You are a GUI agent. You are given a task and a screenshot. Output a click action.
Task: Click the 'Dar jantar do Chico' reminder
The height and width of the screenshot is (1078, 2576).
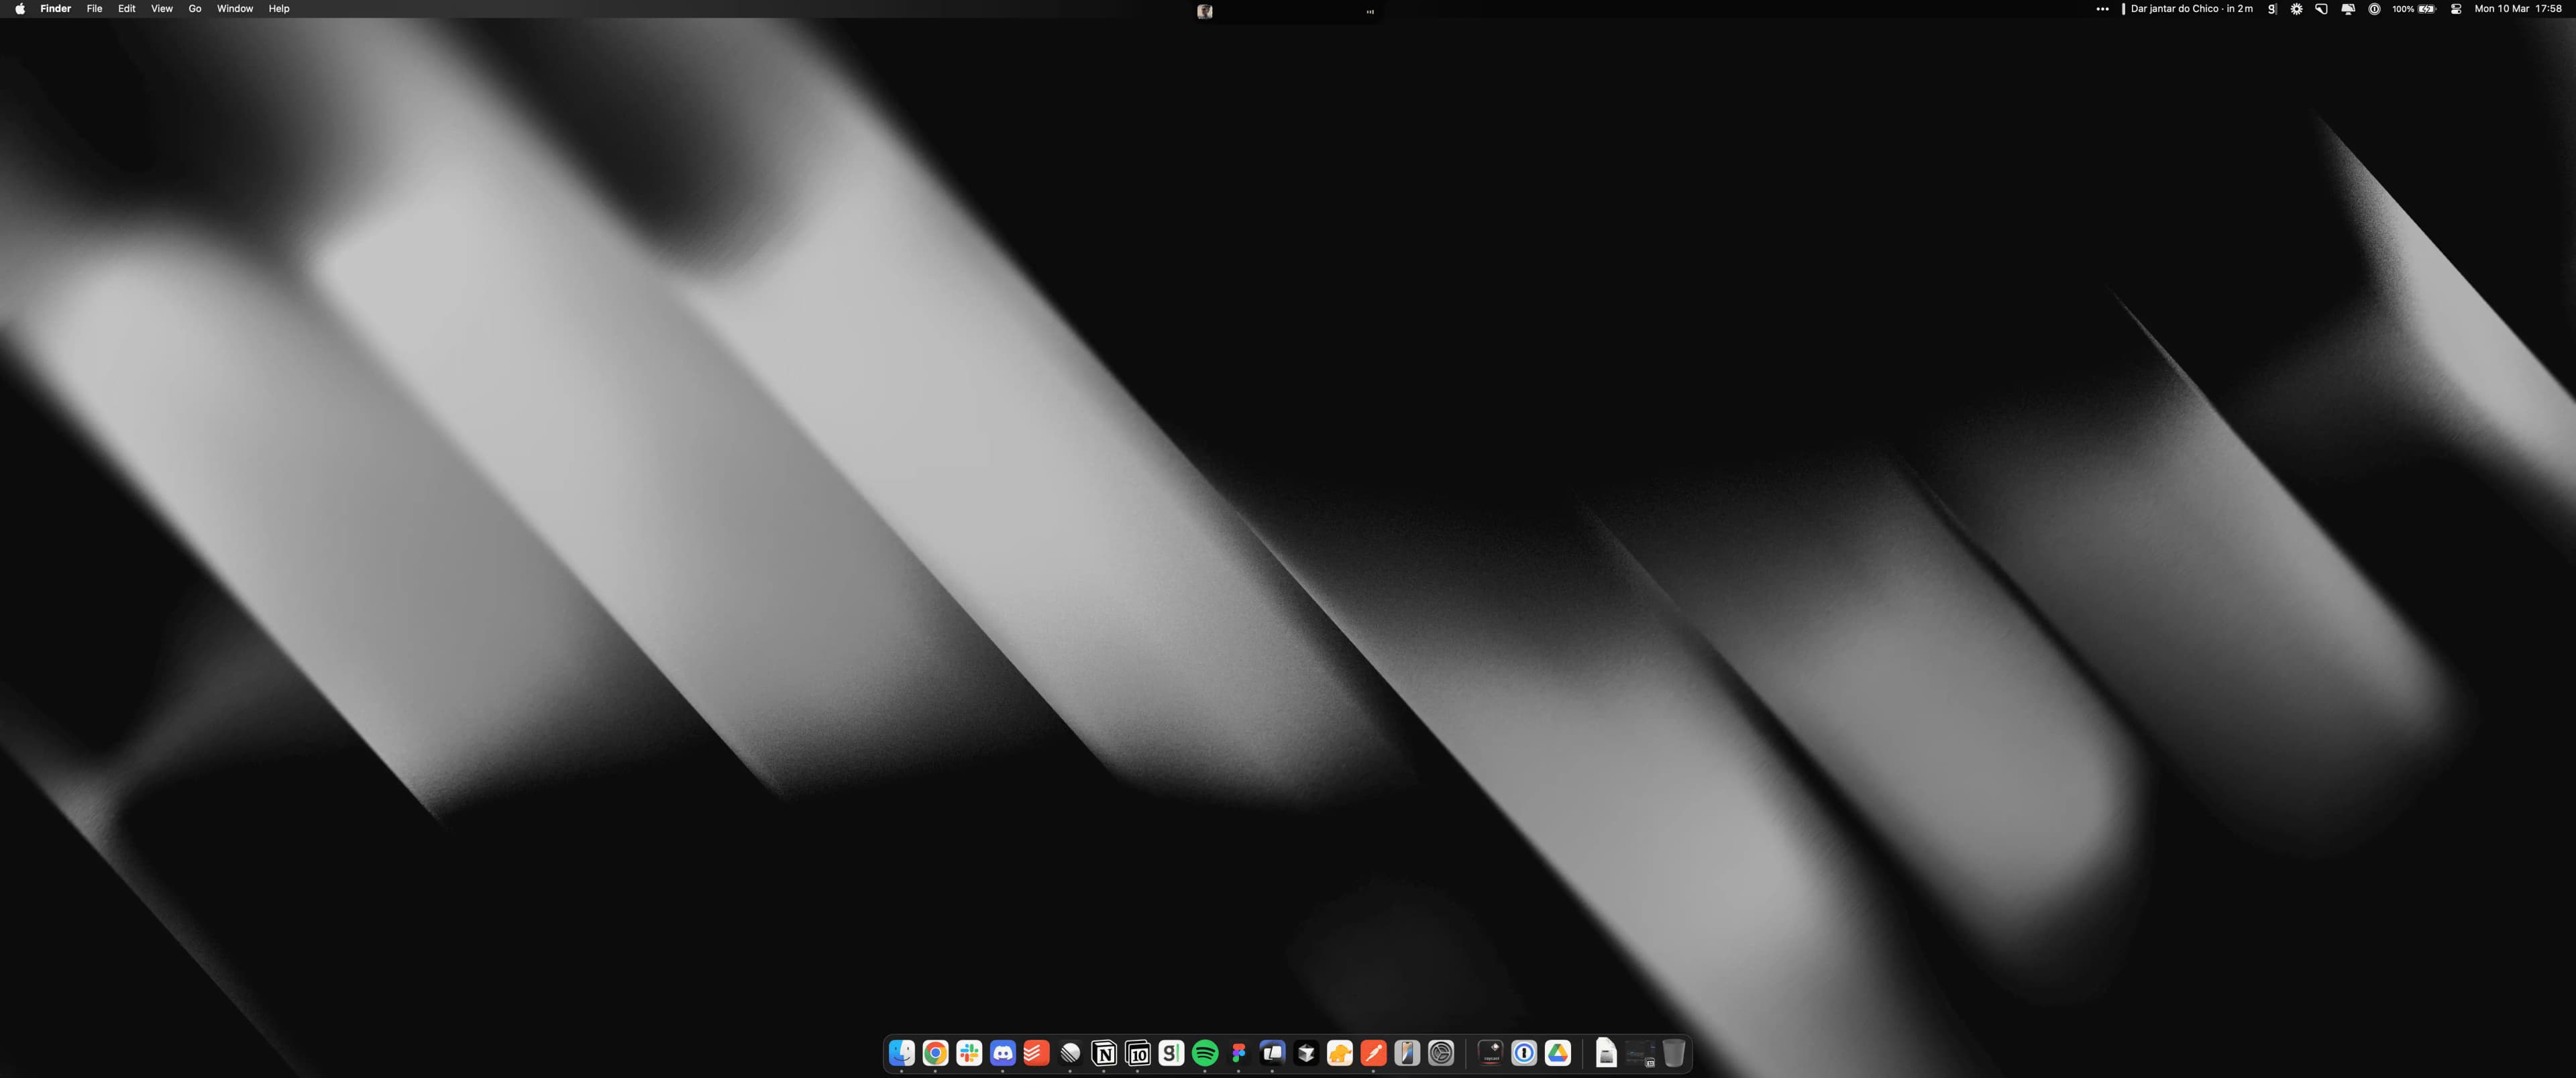(2190, 9)
